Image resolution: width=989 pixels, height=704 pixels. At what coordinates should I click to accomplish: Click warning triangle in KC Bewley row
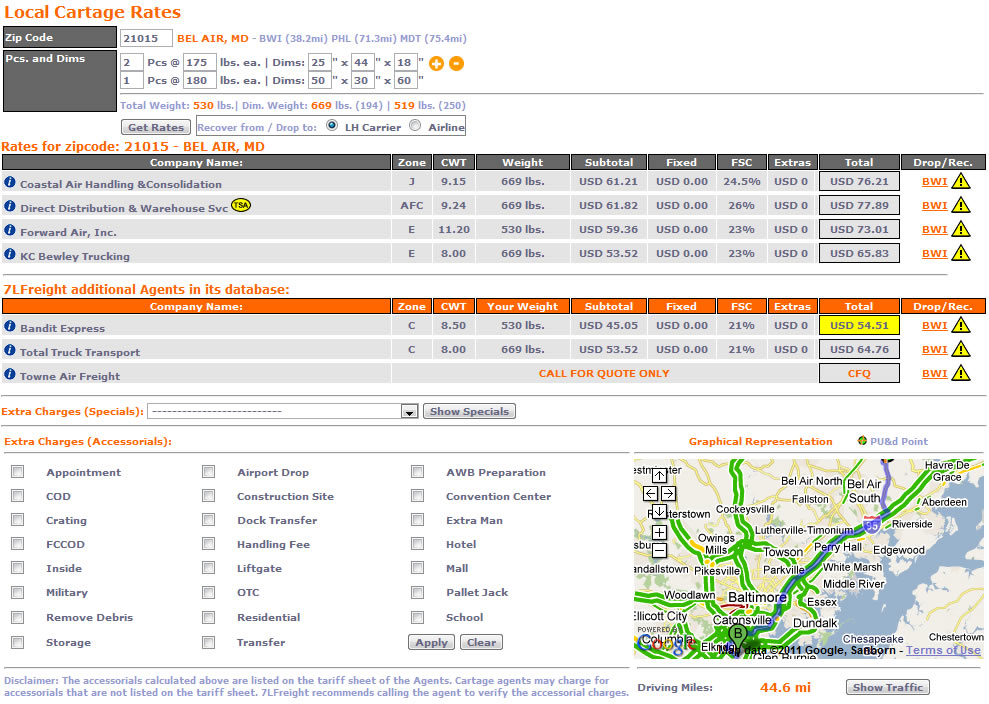pyautogui.click(x=961, y=253)
